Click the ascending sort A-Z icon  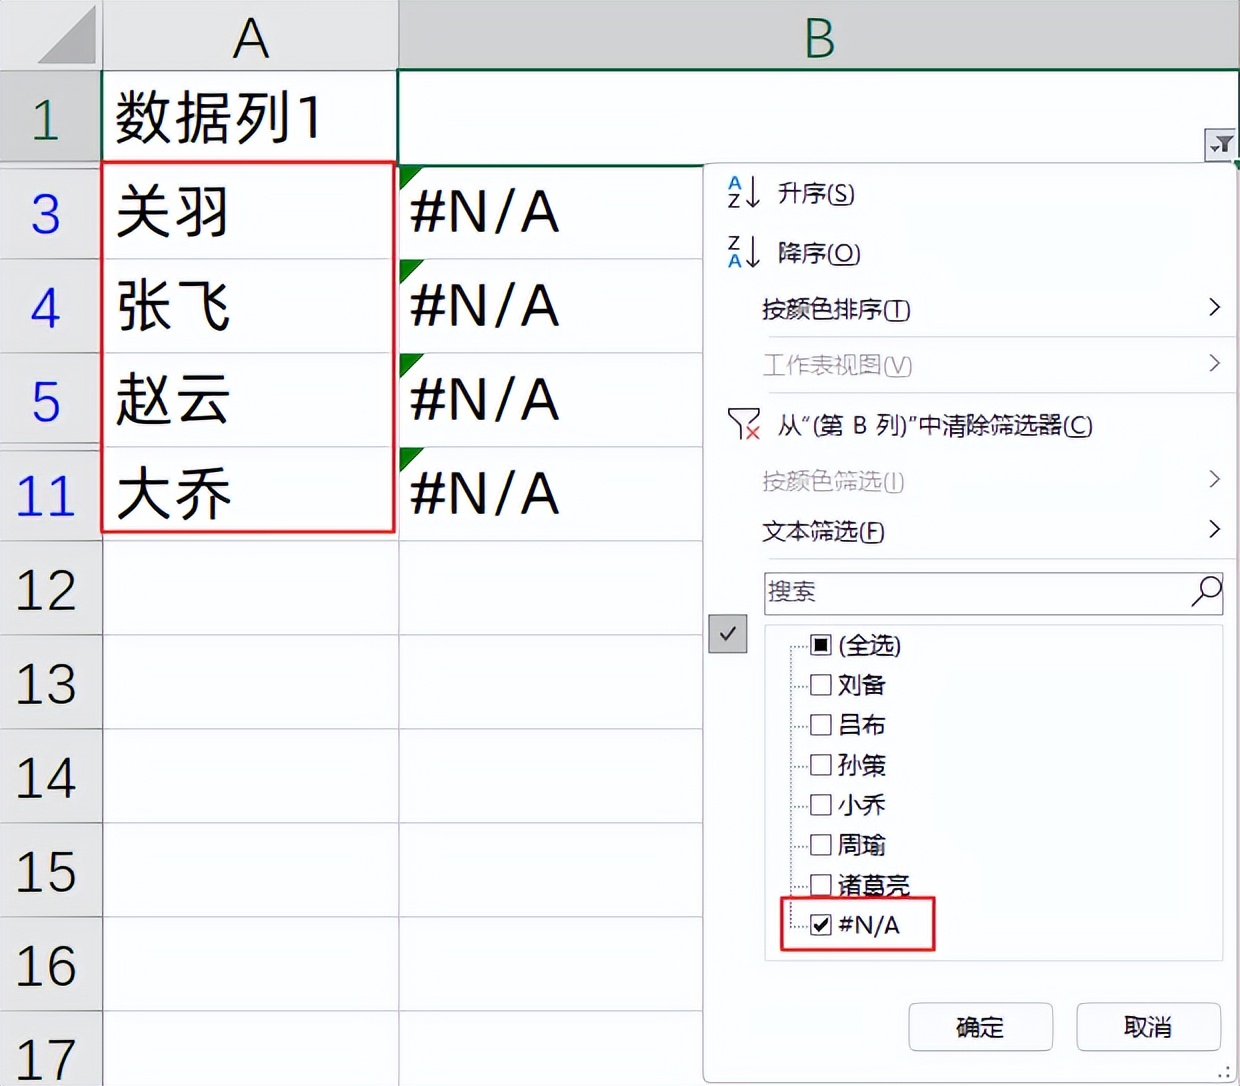[x=744, y=192]
